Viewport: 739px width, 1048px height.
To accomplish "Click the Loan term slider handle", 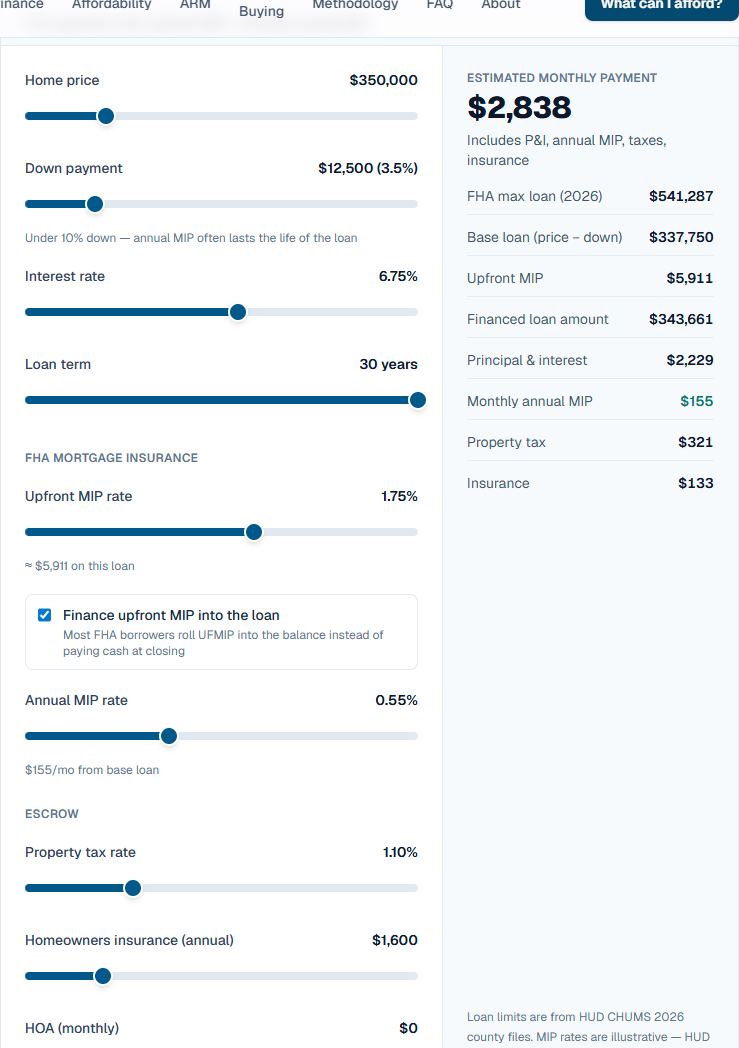I will point(418,400).
